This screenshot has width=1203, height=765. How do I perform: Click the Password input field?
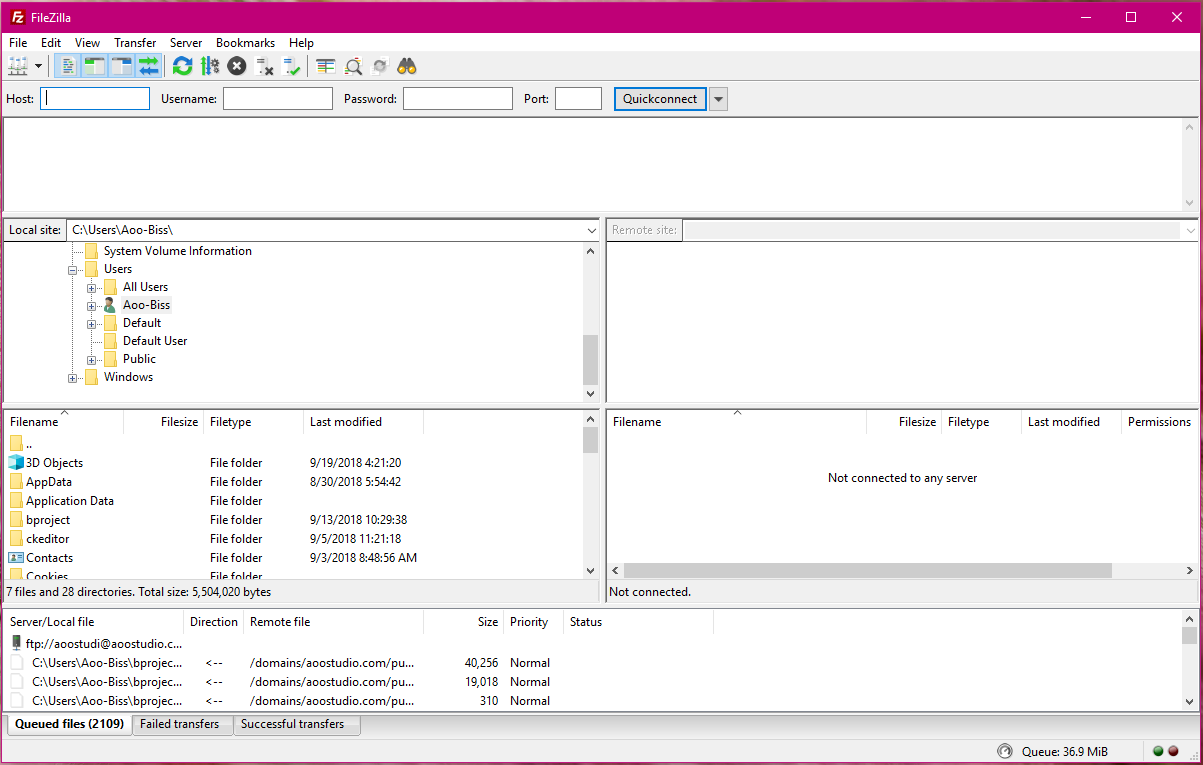(458, 99)
